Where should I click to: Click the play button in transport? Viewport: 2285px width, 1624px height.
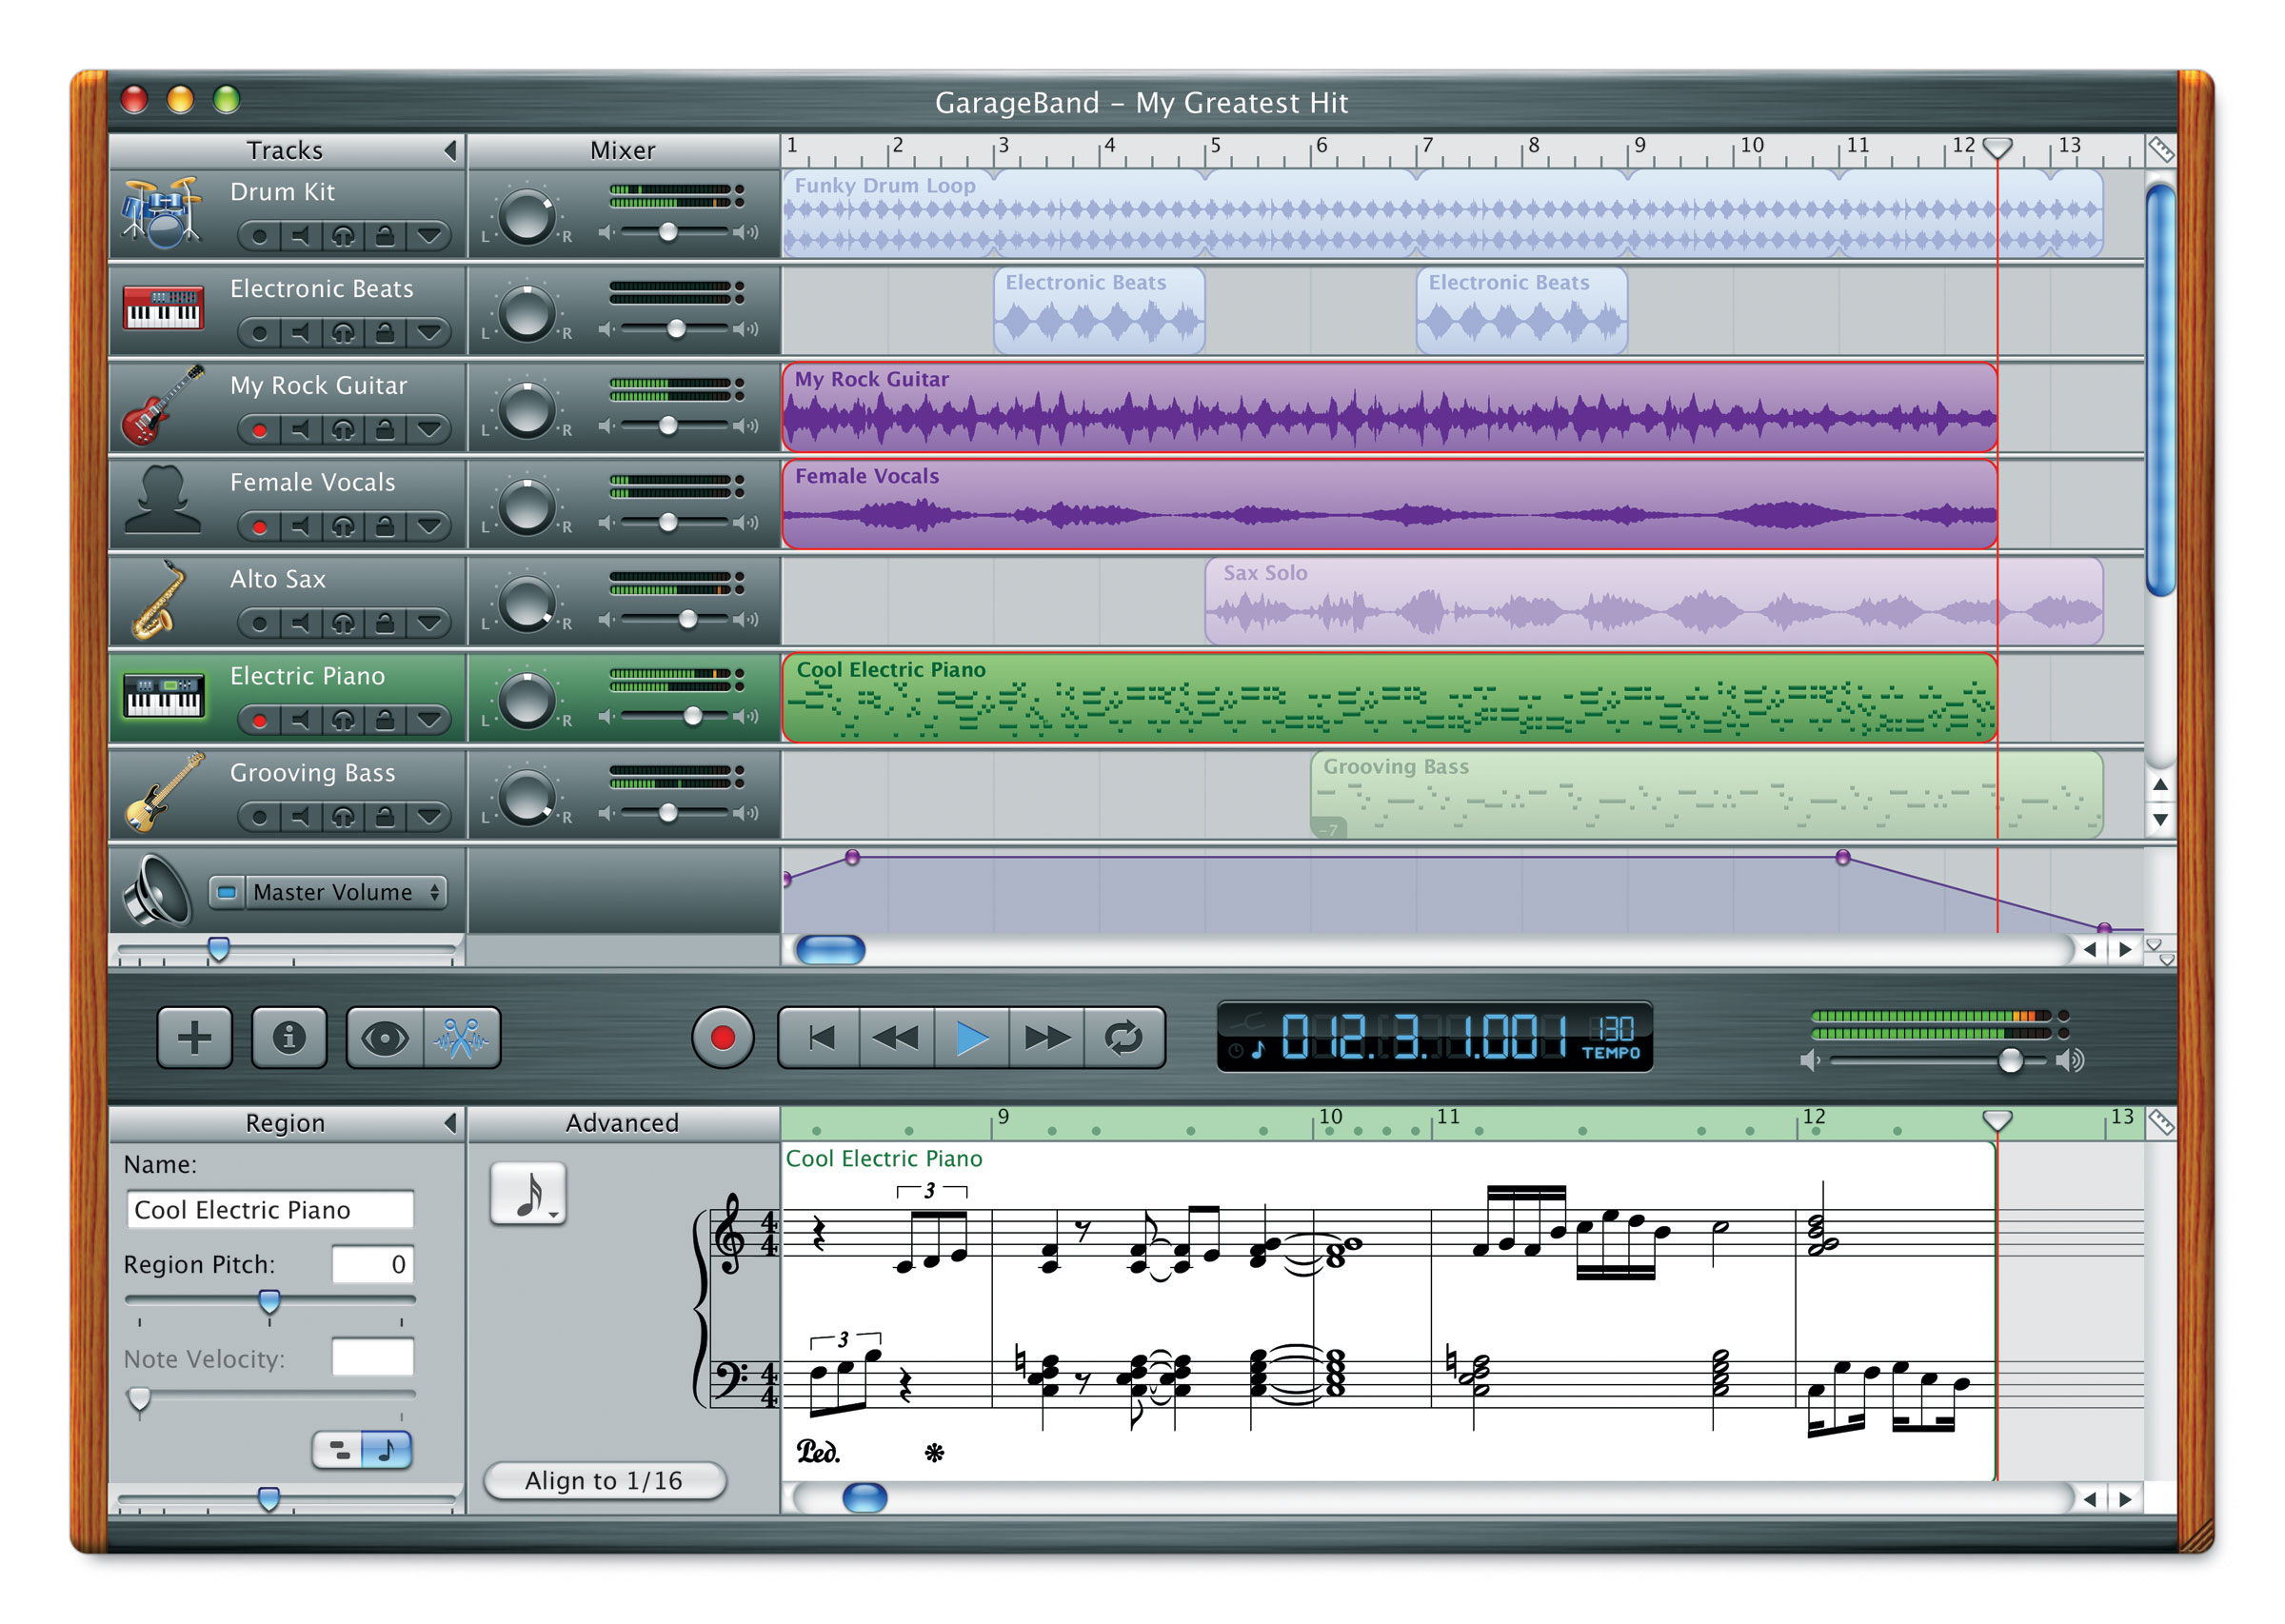pyautogui.click(x=970, y=1038)
